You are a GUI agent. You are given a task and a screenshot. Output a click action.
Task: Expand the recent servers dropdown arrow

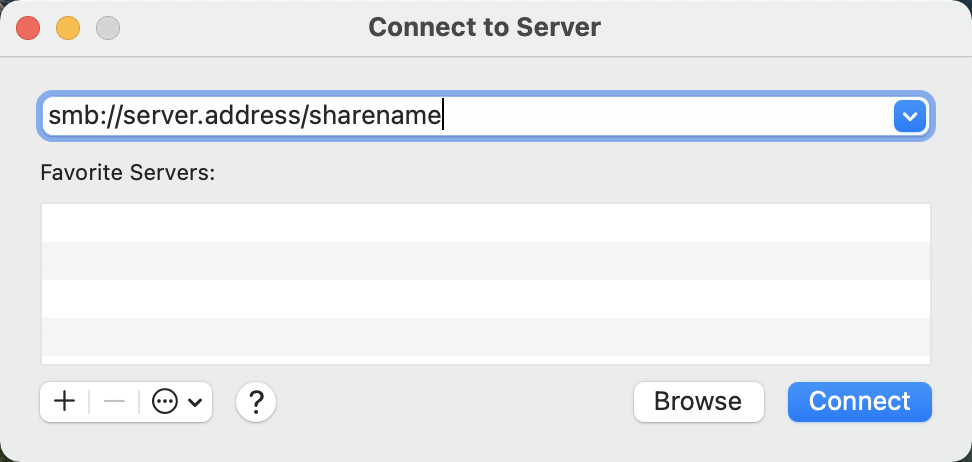click(908, 117)
